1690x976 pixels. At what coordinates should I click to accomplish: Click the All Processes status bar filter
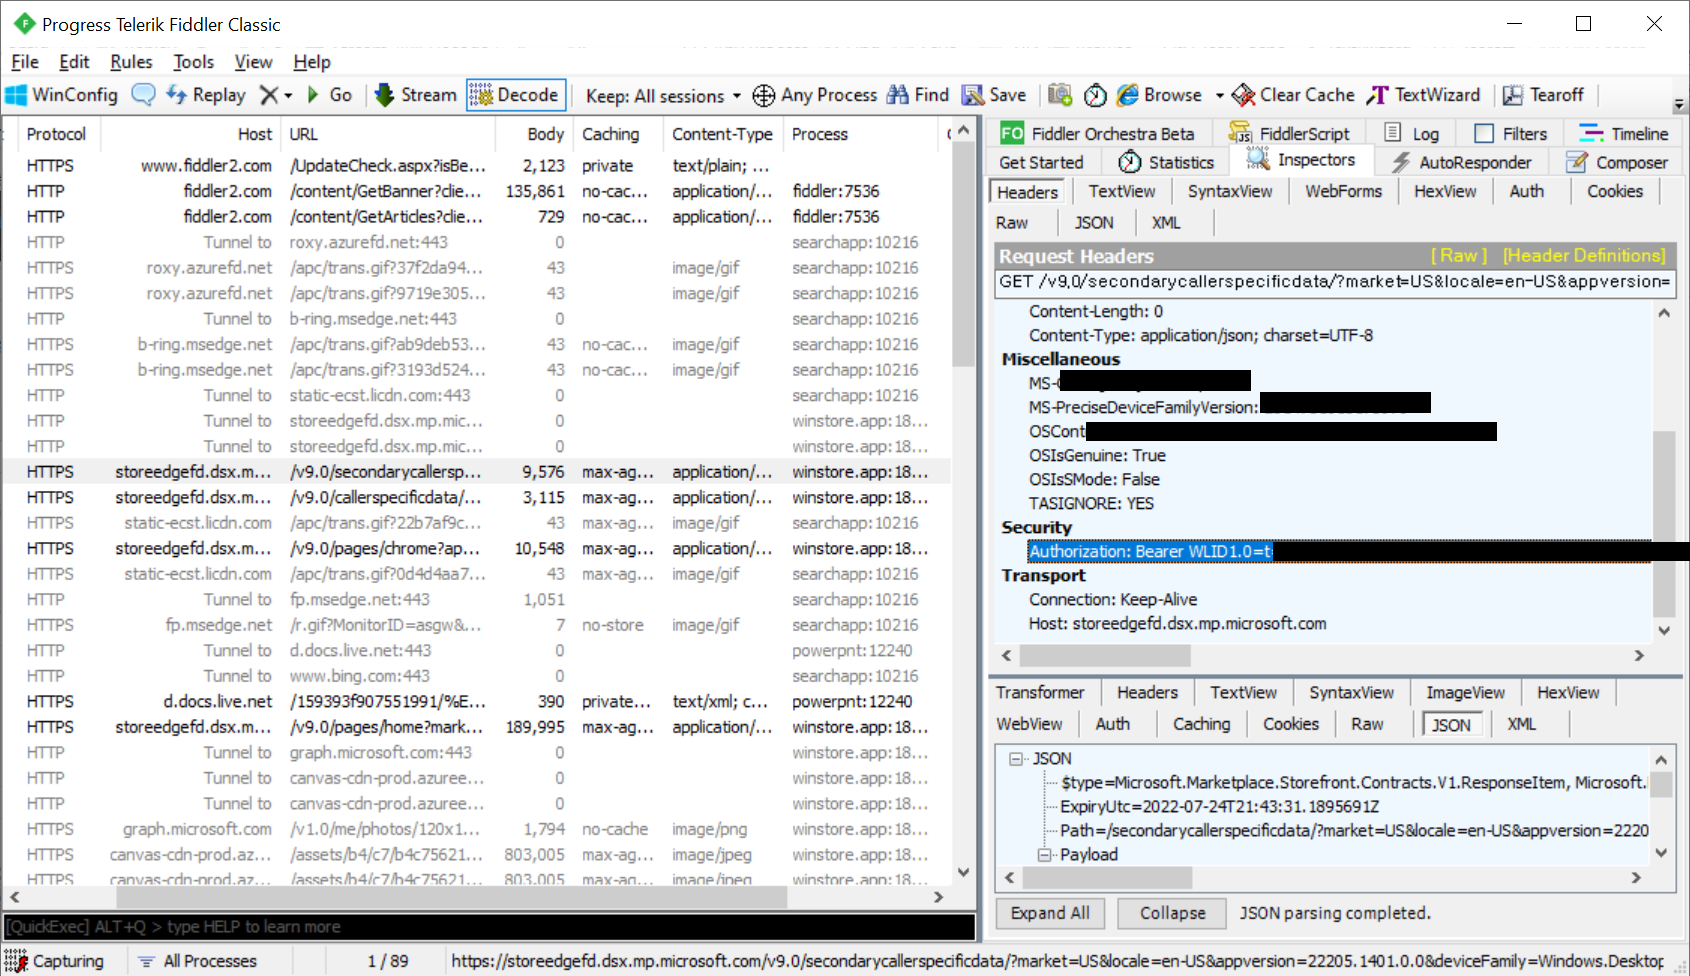198,961
